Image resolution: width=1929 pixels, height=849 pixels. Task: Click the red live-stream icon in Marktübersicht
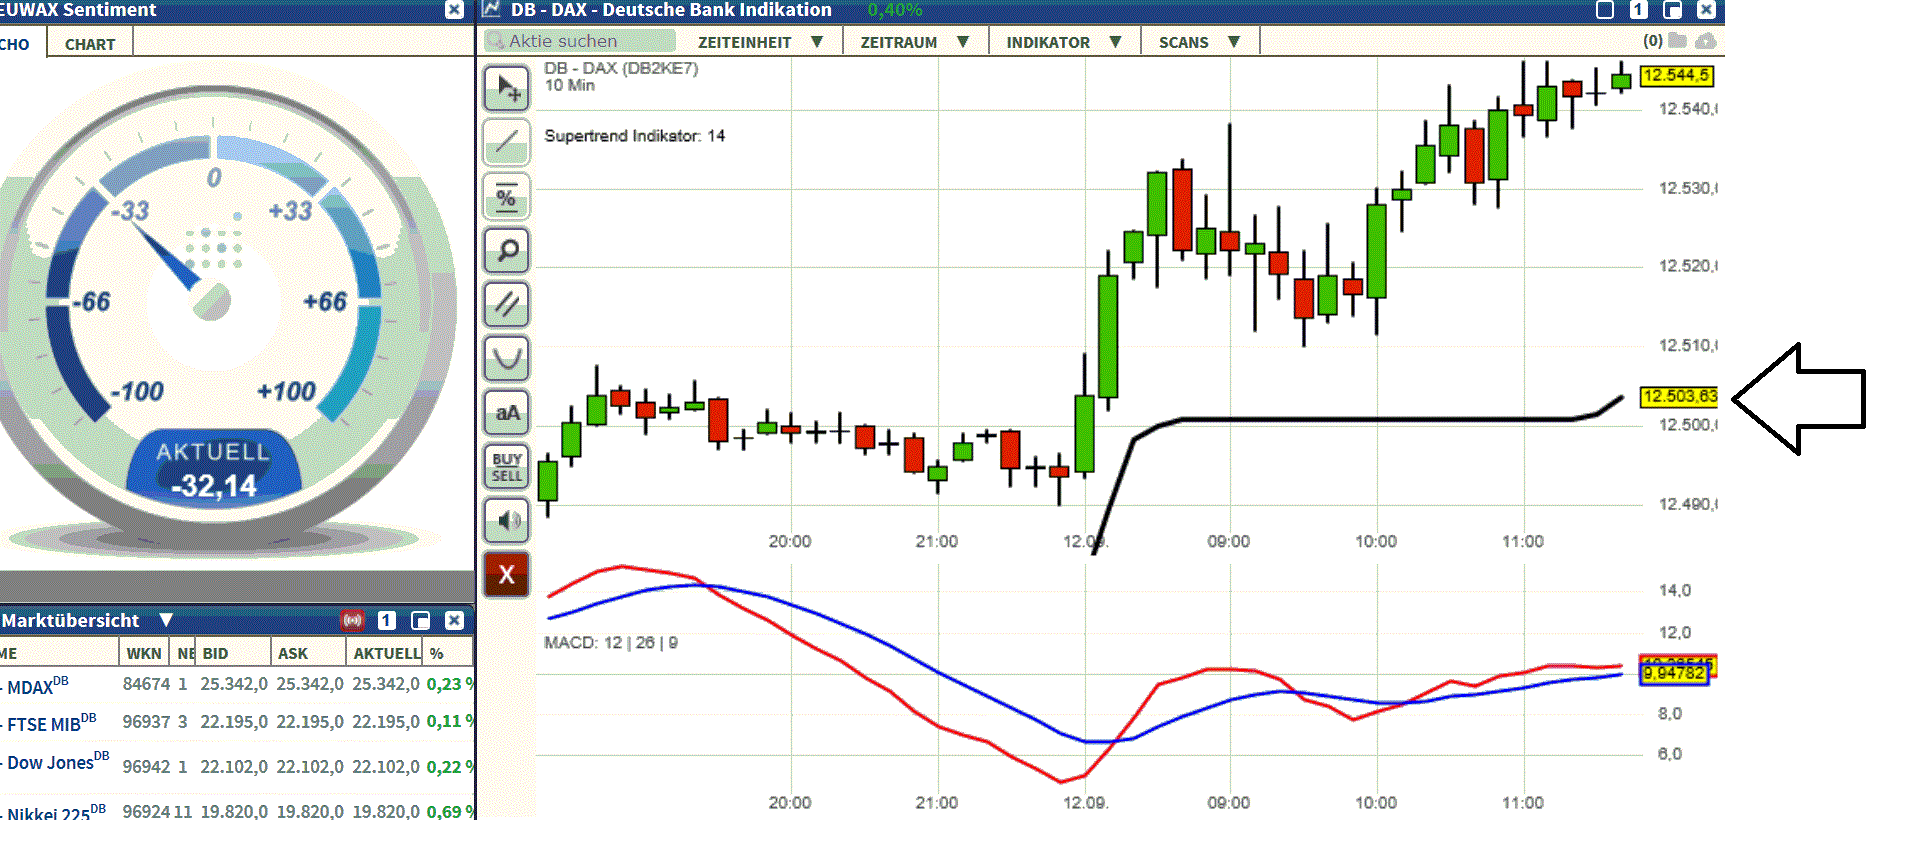(353, 620)
